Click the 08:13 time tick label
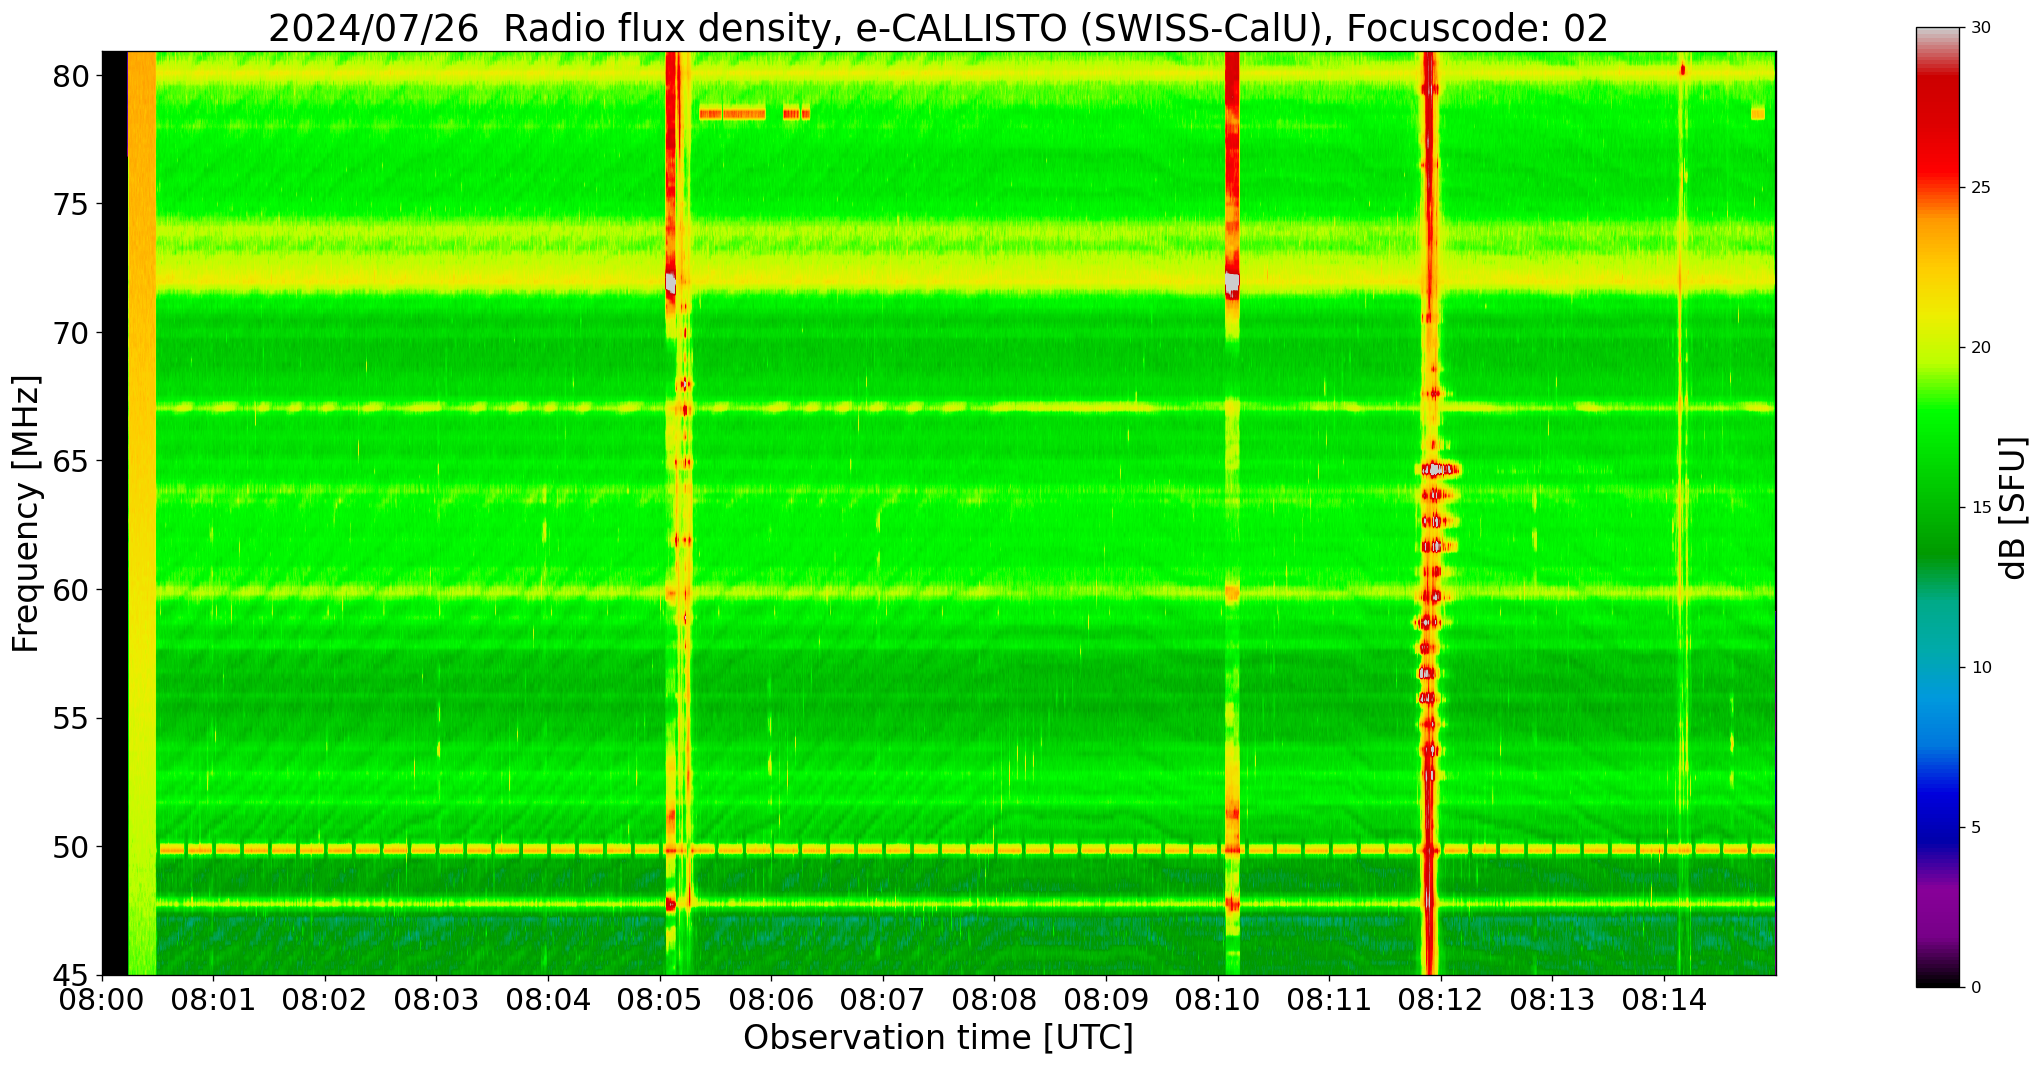The height and width of the screenshot is (1067, 2043). (x=1553, y=1000)
